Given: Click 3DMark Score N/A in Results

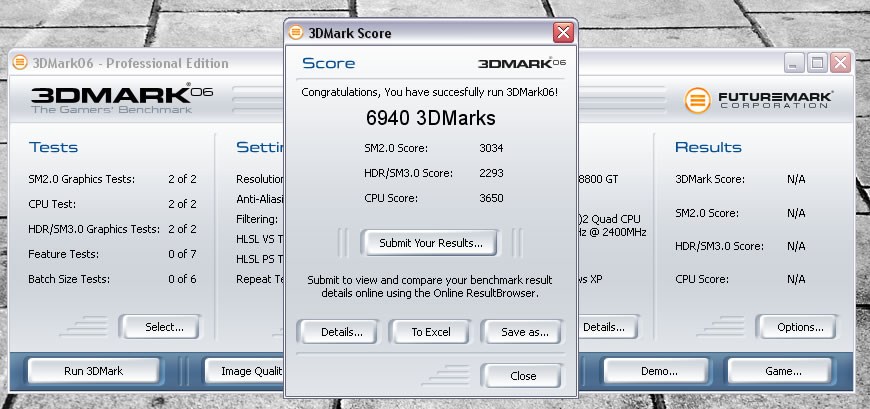Looking at the screenshot, I should click(x=740, y=179).
